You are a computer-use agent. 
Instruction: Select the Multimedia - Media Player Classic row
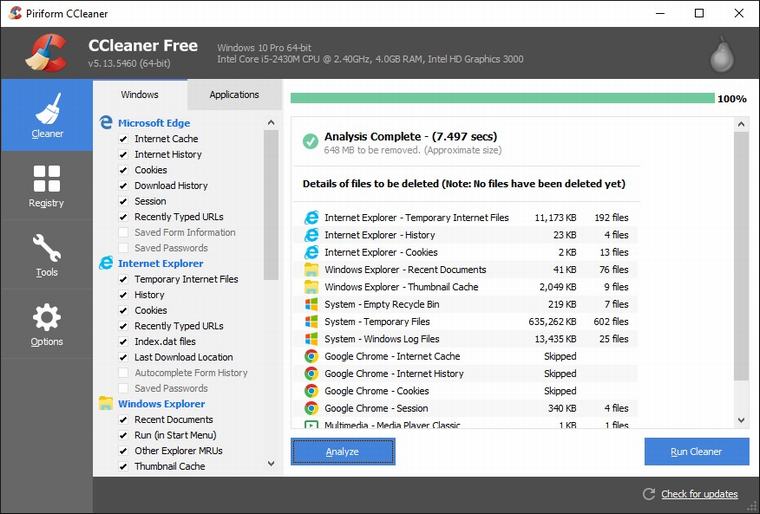(x=464, y=424)
